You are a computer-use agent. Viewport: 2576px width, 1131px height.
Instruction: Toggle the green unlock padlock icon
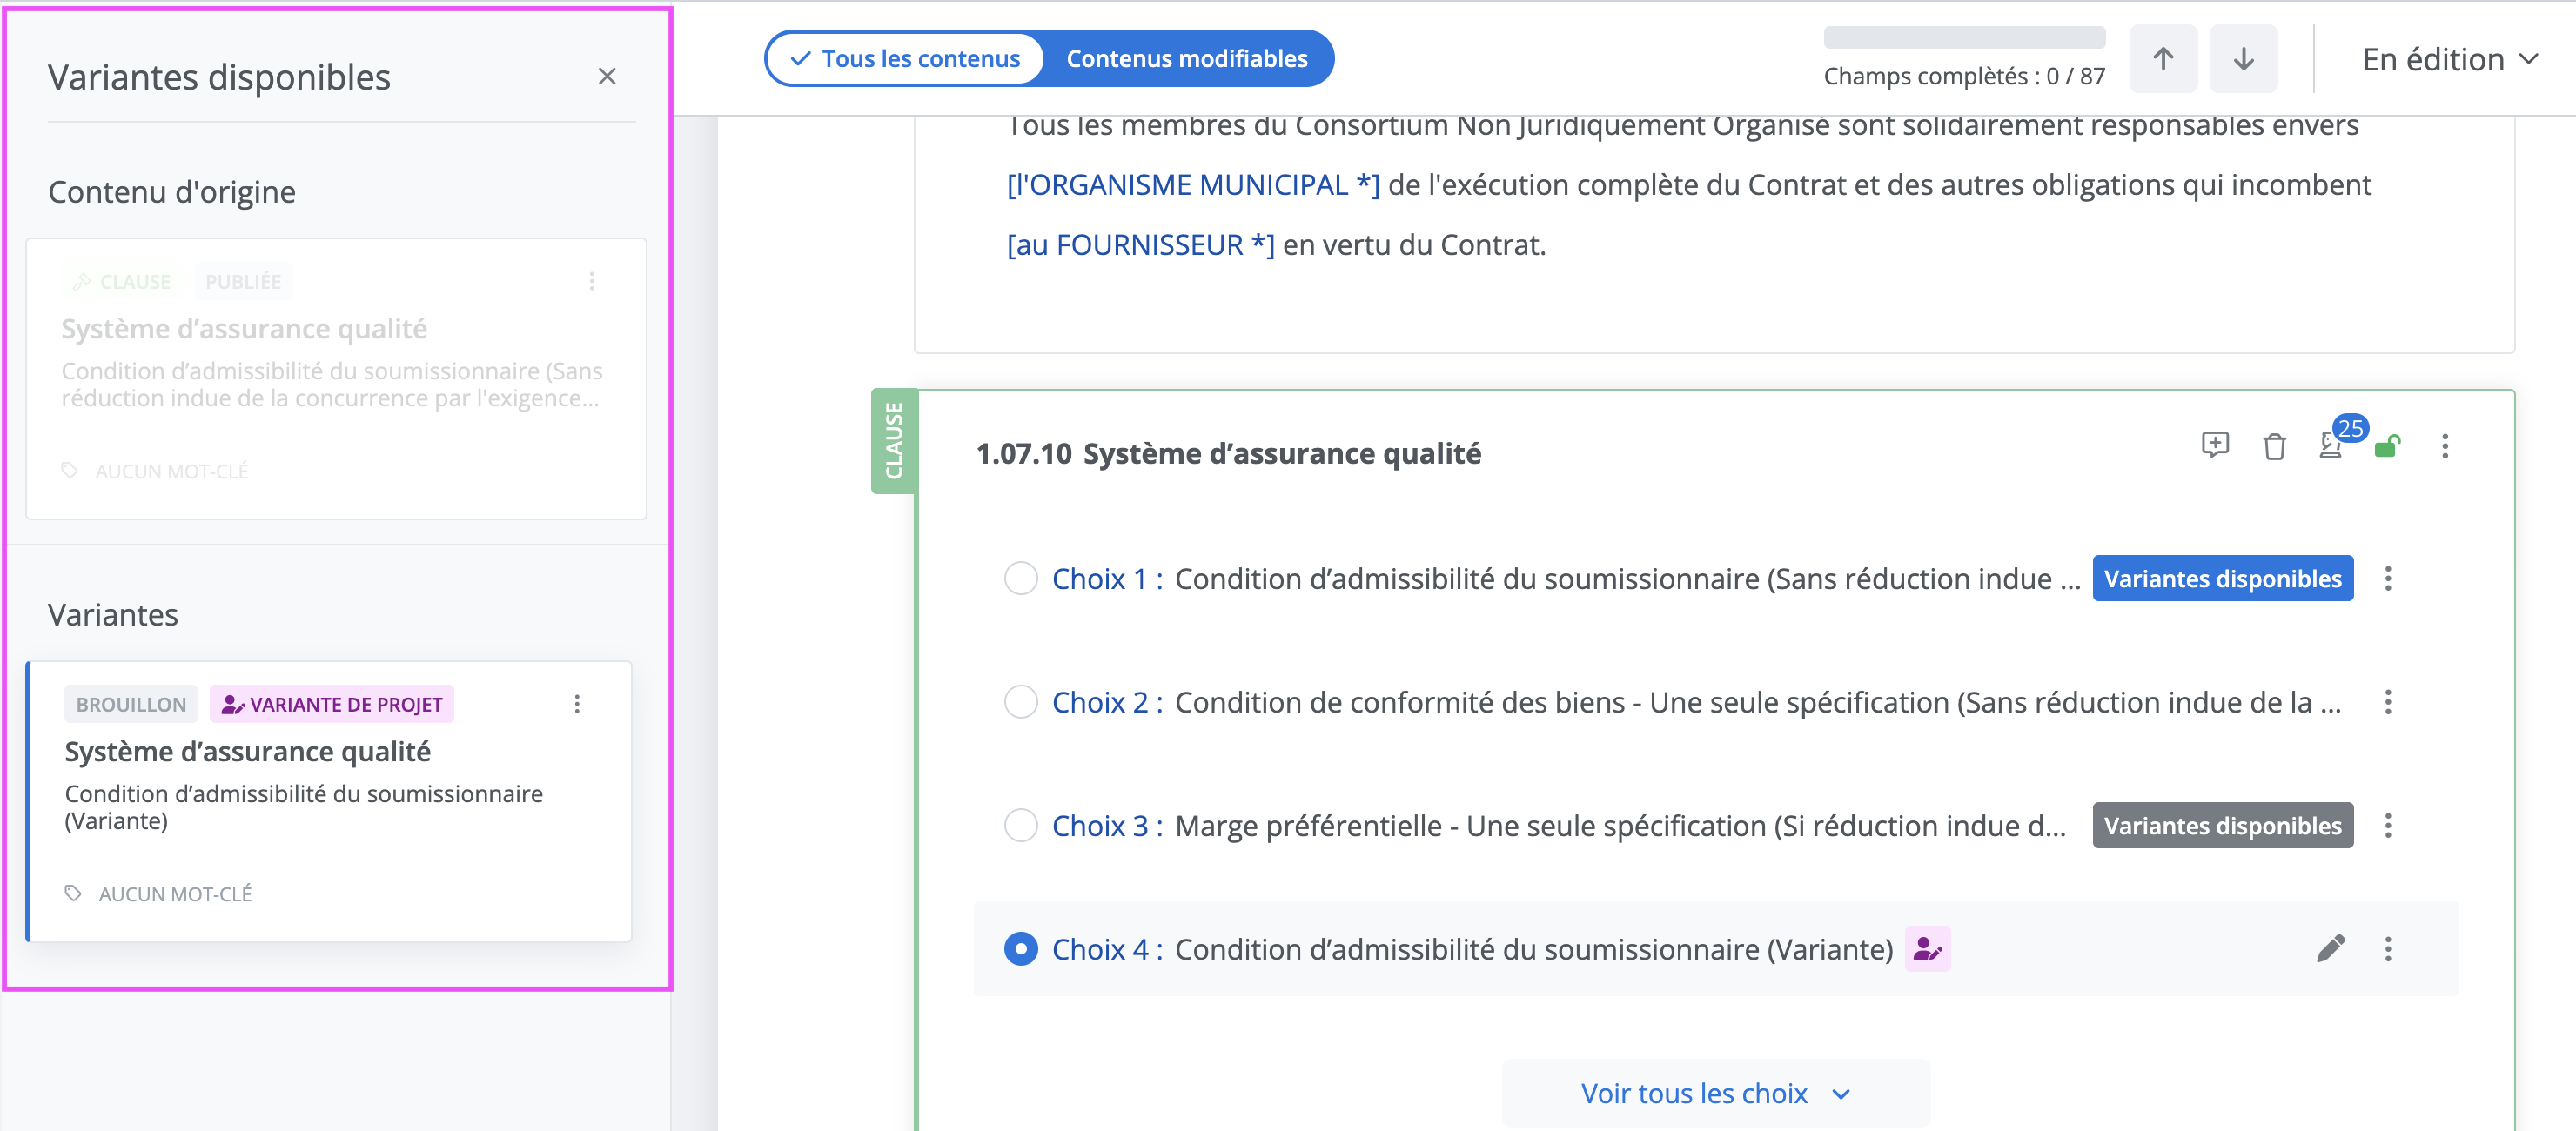click(2388, 446)
